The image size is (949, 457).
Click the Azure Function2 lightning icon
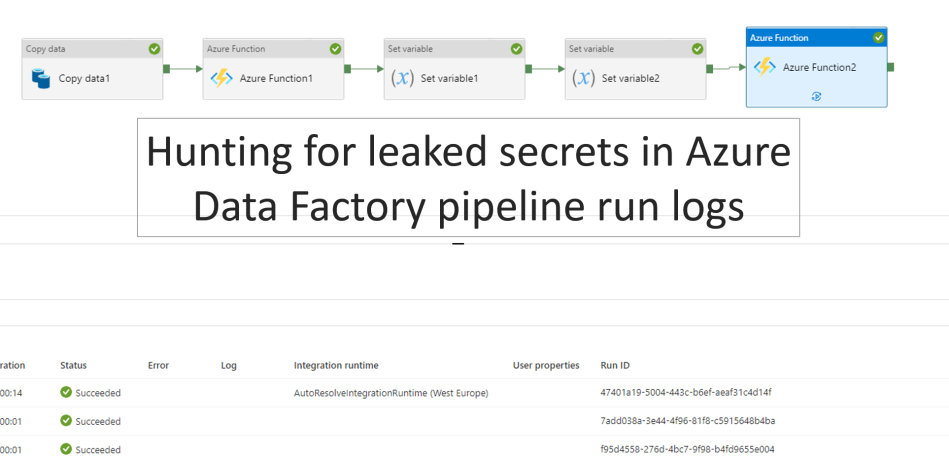(765, 67)
